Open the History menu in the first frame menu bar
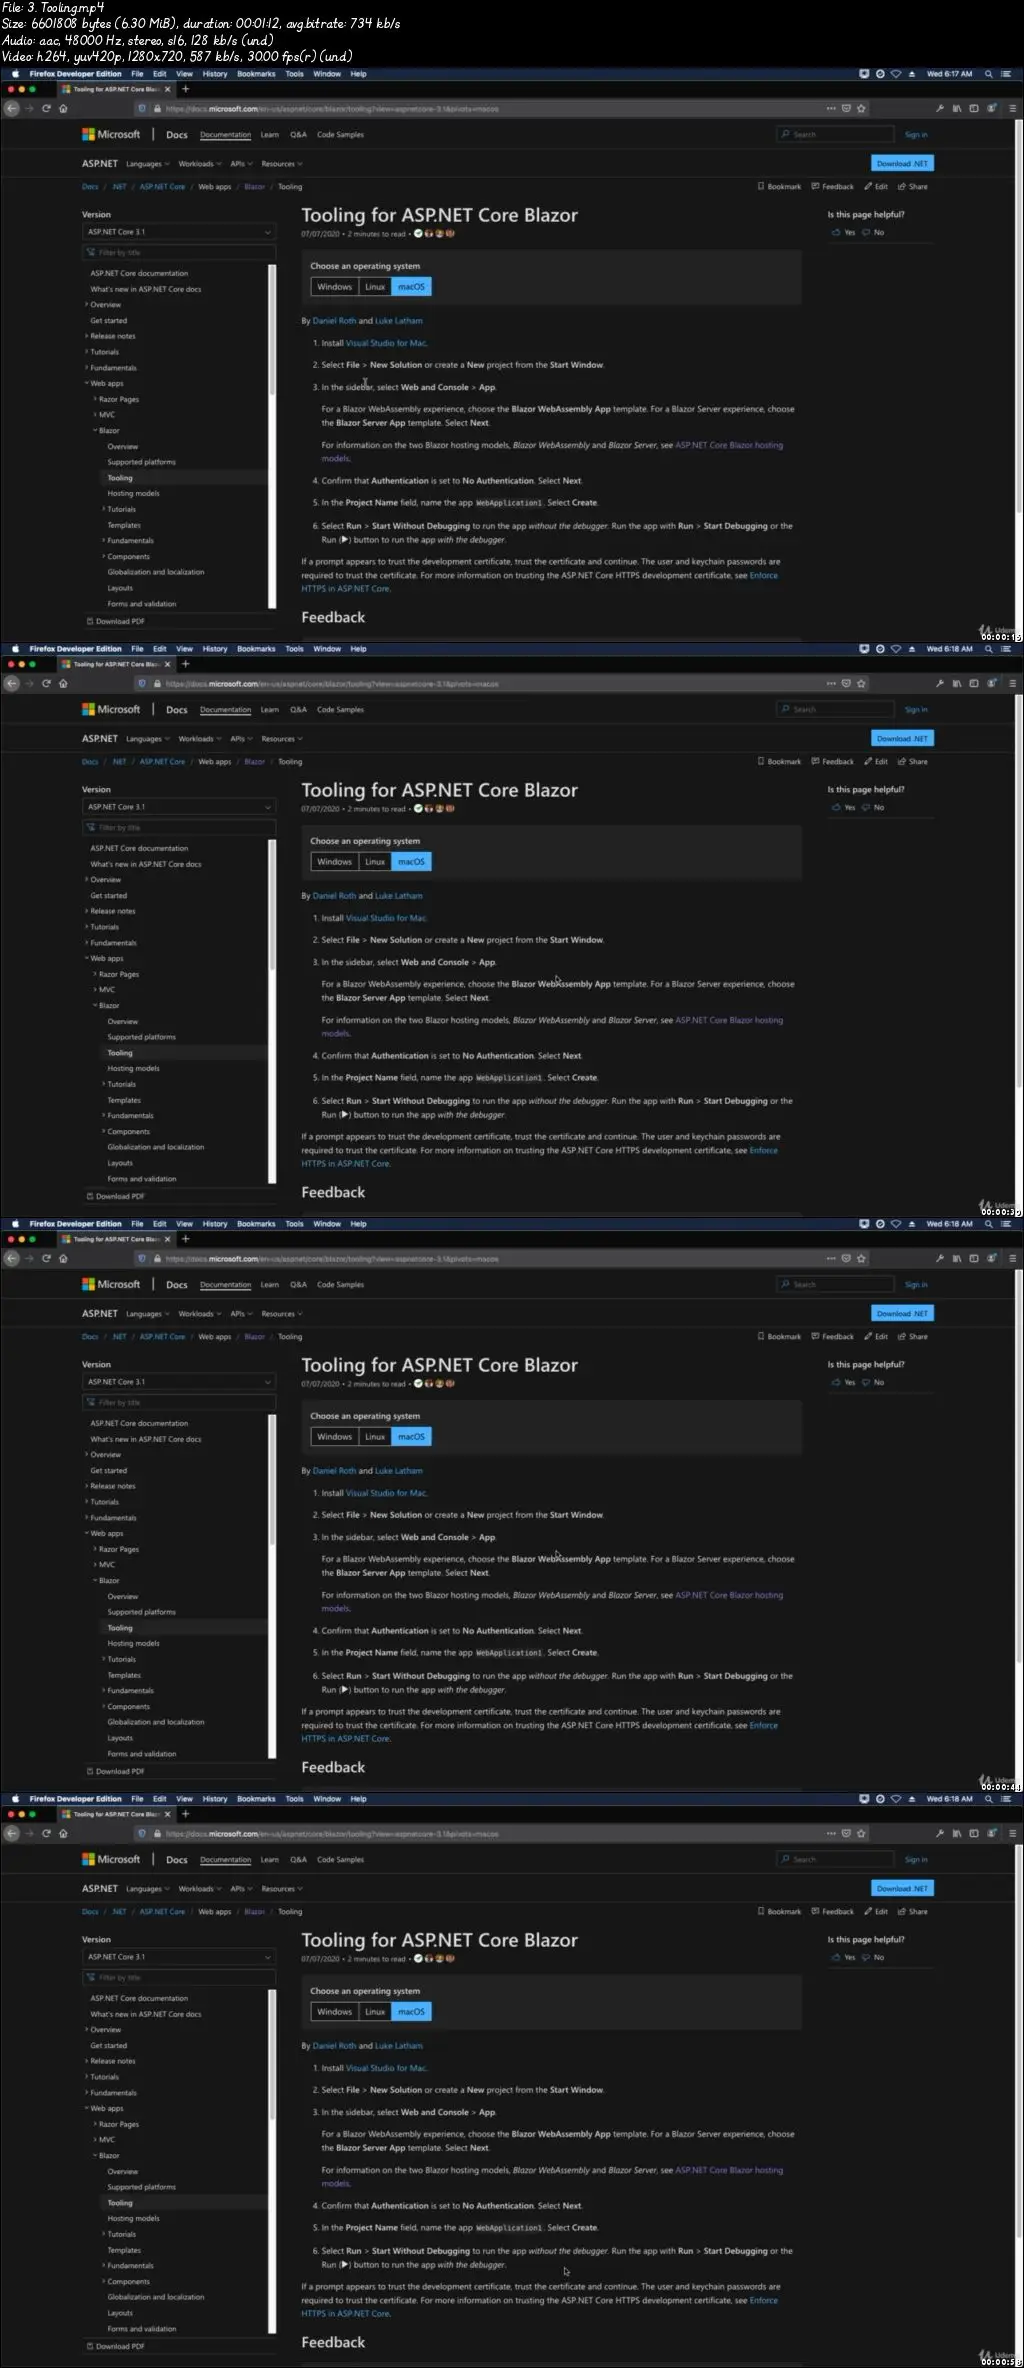This screenshot has height=2368, width=1024. [215, 74]
